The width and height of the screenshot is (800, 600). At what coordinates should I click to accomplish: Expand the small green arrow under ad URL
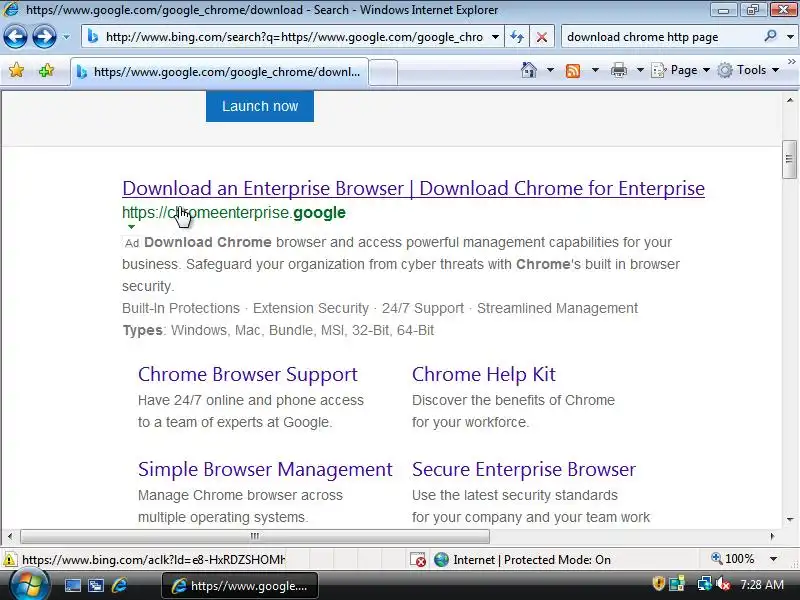click(x=131, y=227)
